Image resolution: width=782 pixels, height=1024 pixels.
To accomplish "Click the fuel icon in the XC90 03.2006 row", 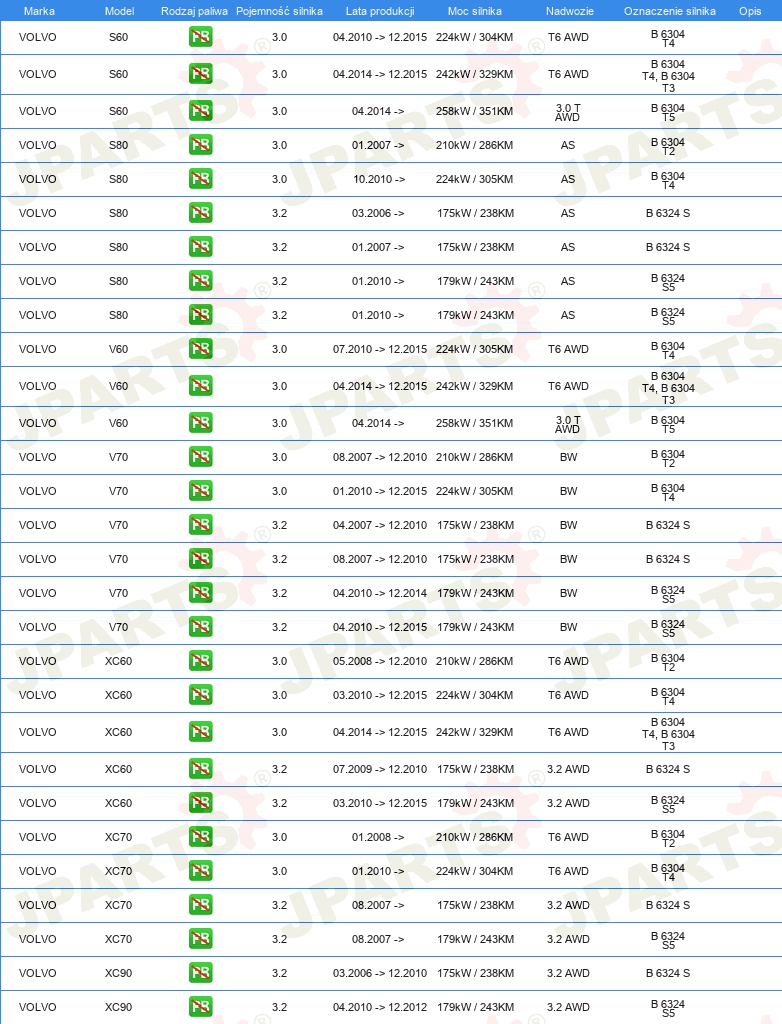I will click(201, 973).
